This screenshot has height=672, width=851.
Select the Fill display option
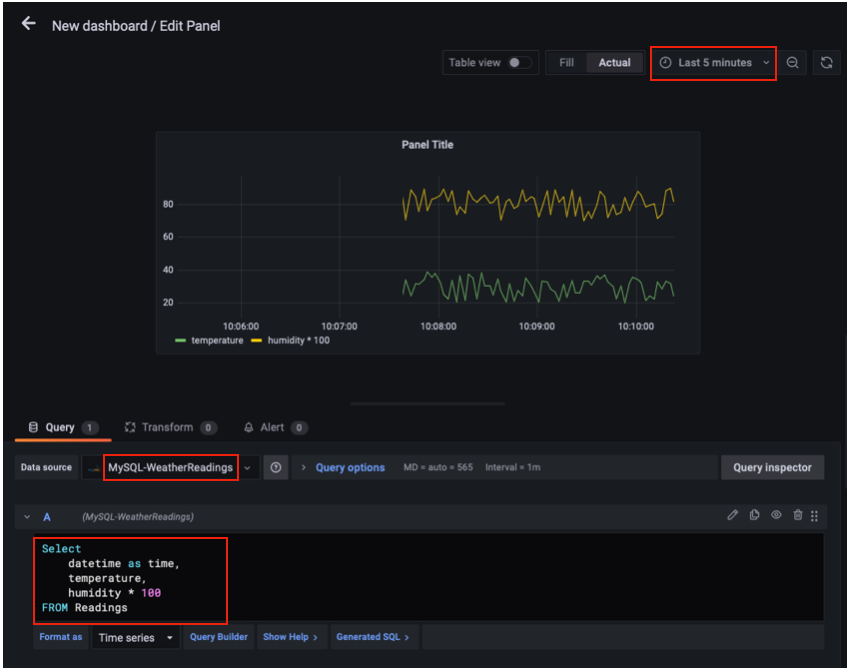(566, 63)
